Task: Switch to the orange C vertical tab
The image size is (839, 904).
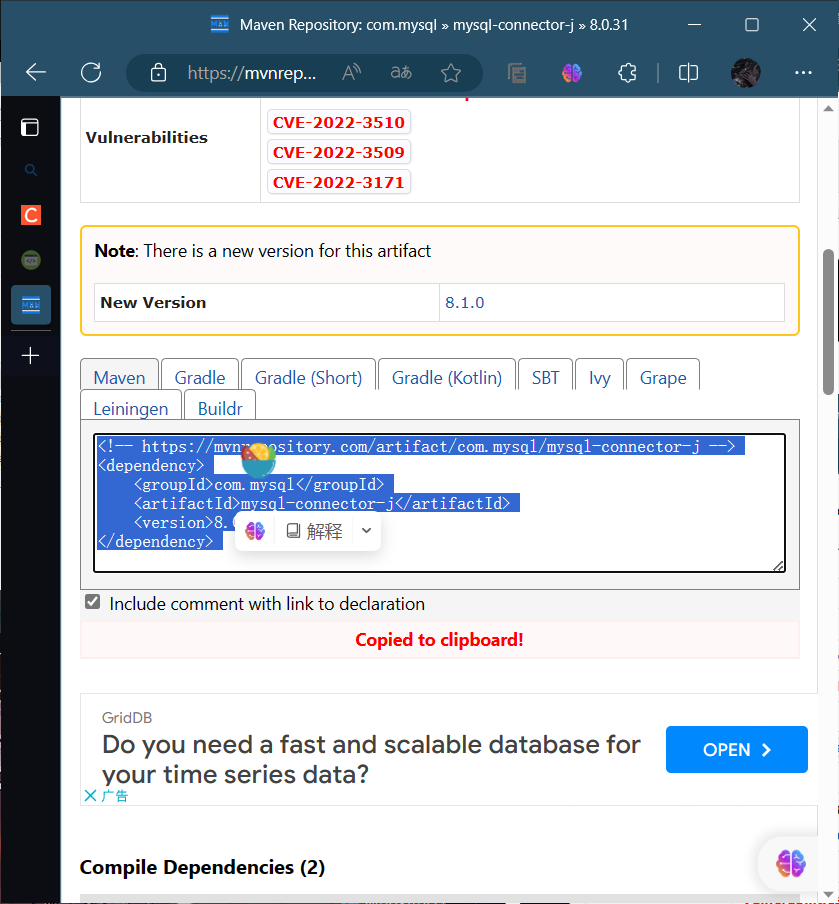Action: [31, 215]
